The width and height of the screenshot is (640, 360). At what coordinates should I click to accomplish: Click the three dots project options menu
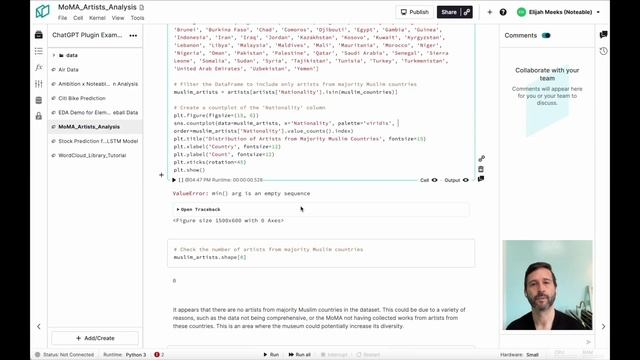133,36
